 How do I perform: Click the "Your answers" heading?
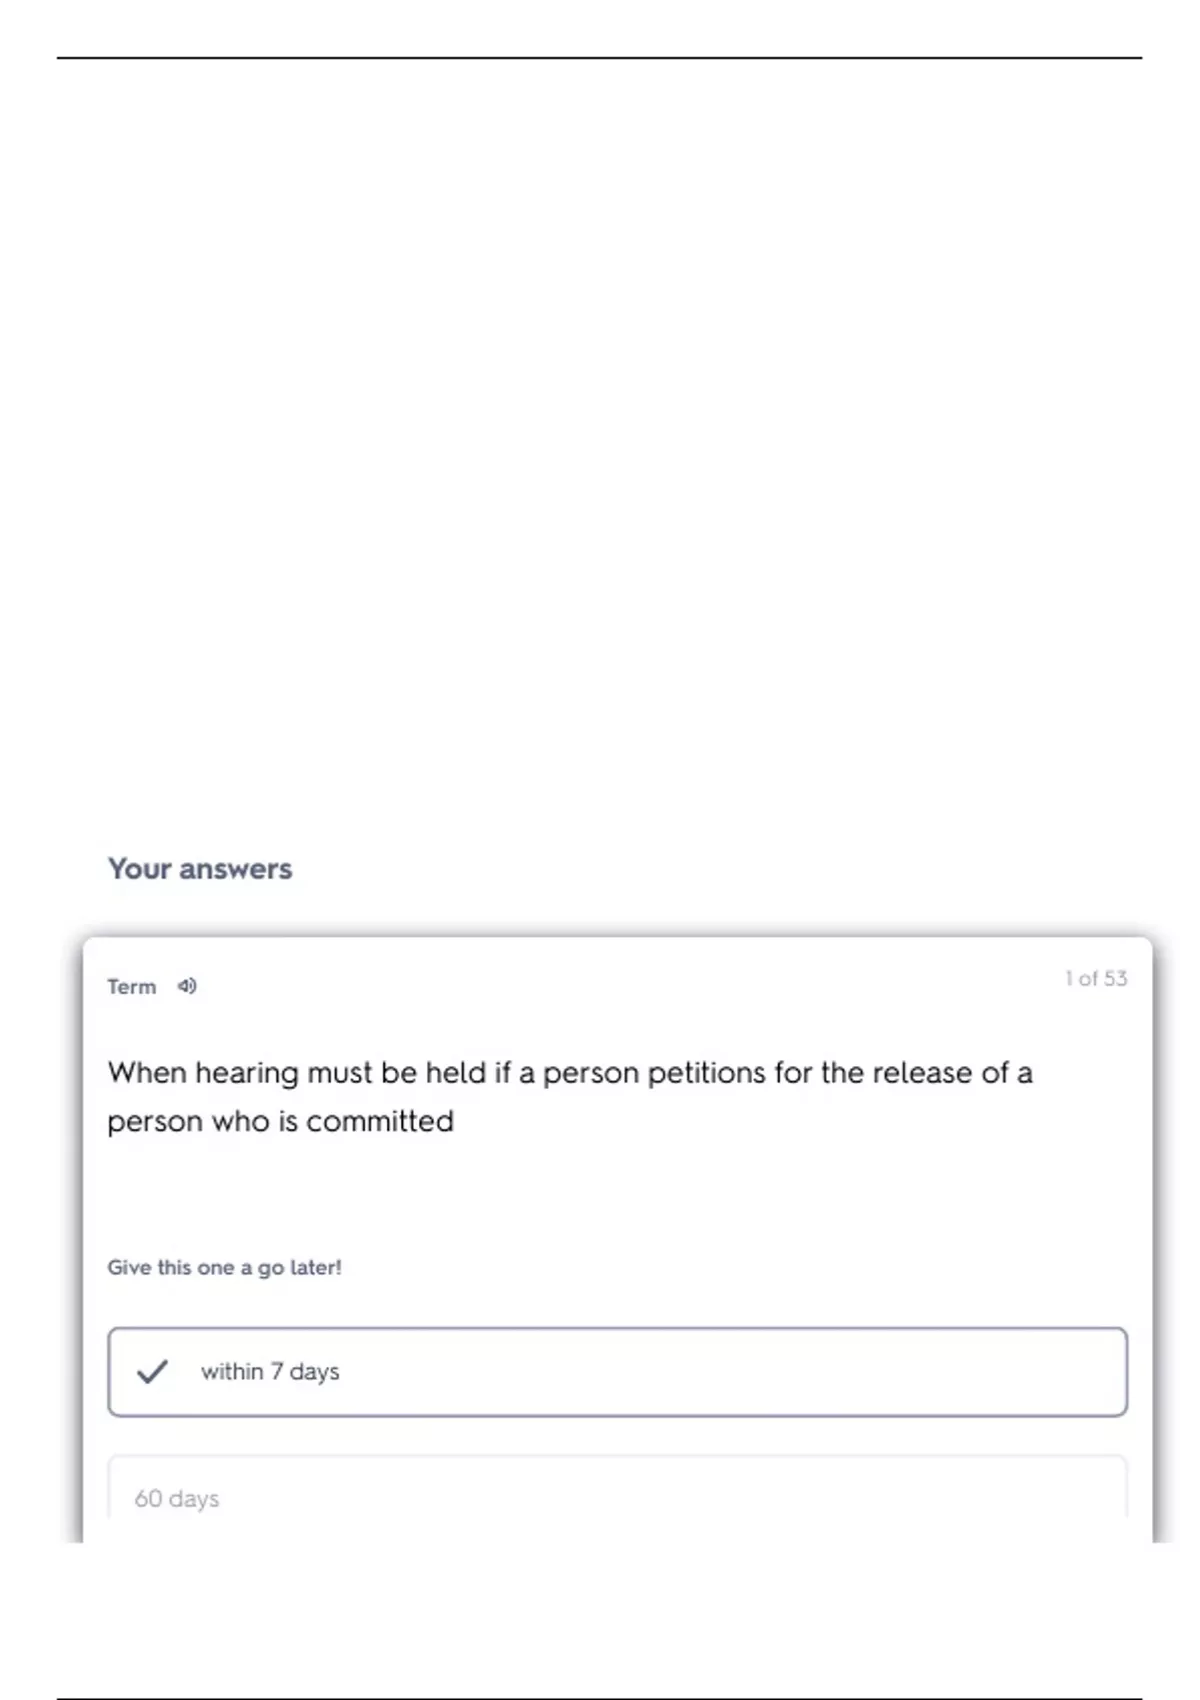tap(200, 868)
